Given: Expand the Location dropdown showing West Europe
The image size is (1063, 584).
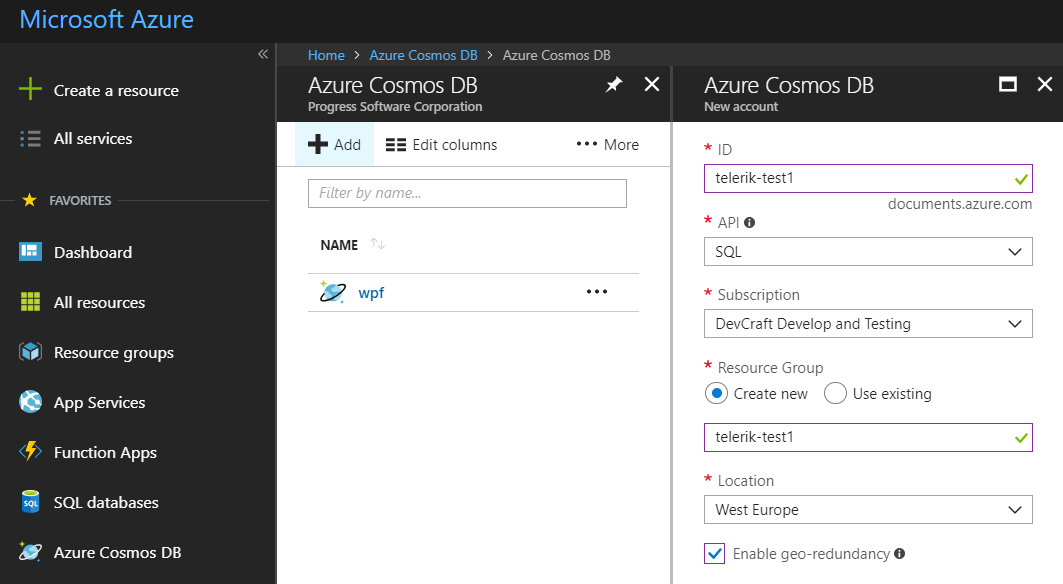Looking at the screenshot, I should pos(867,510).
